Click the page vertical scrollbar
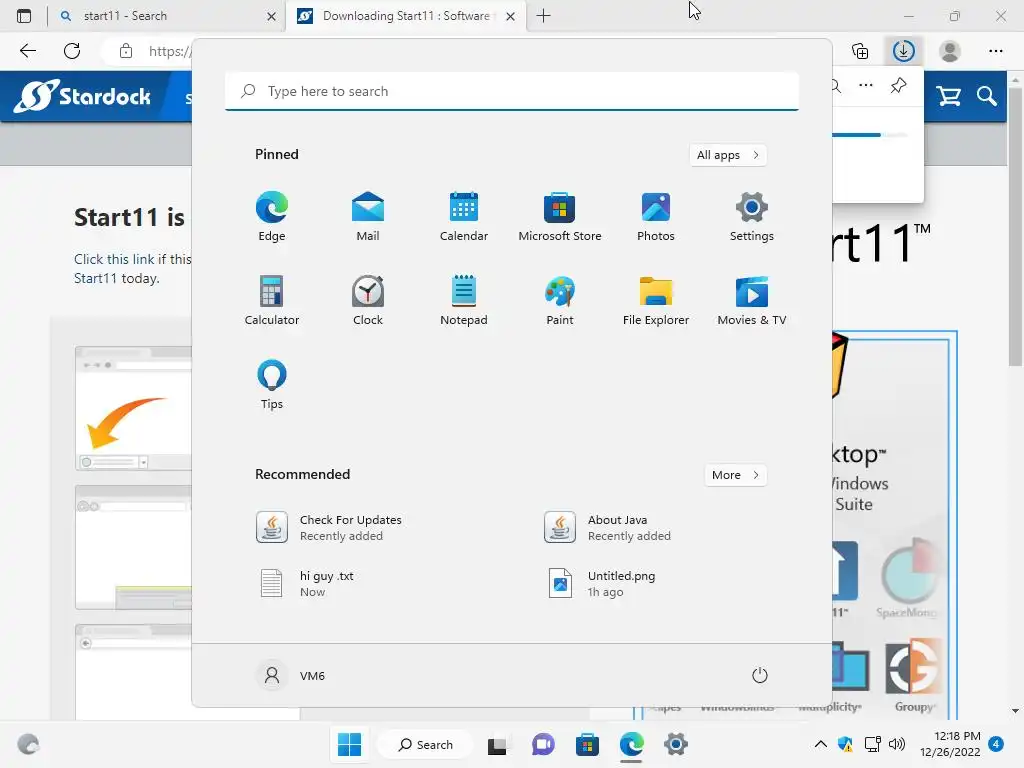Image resolution: width=1024 pixels, height=768 pixels. click(x=1015, y=226)
